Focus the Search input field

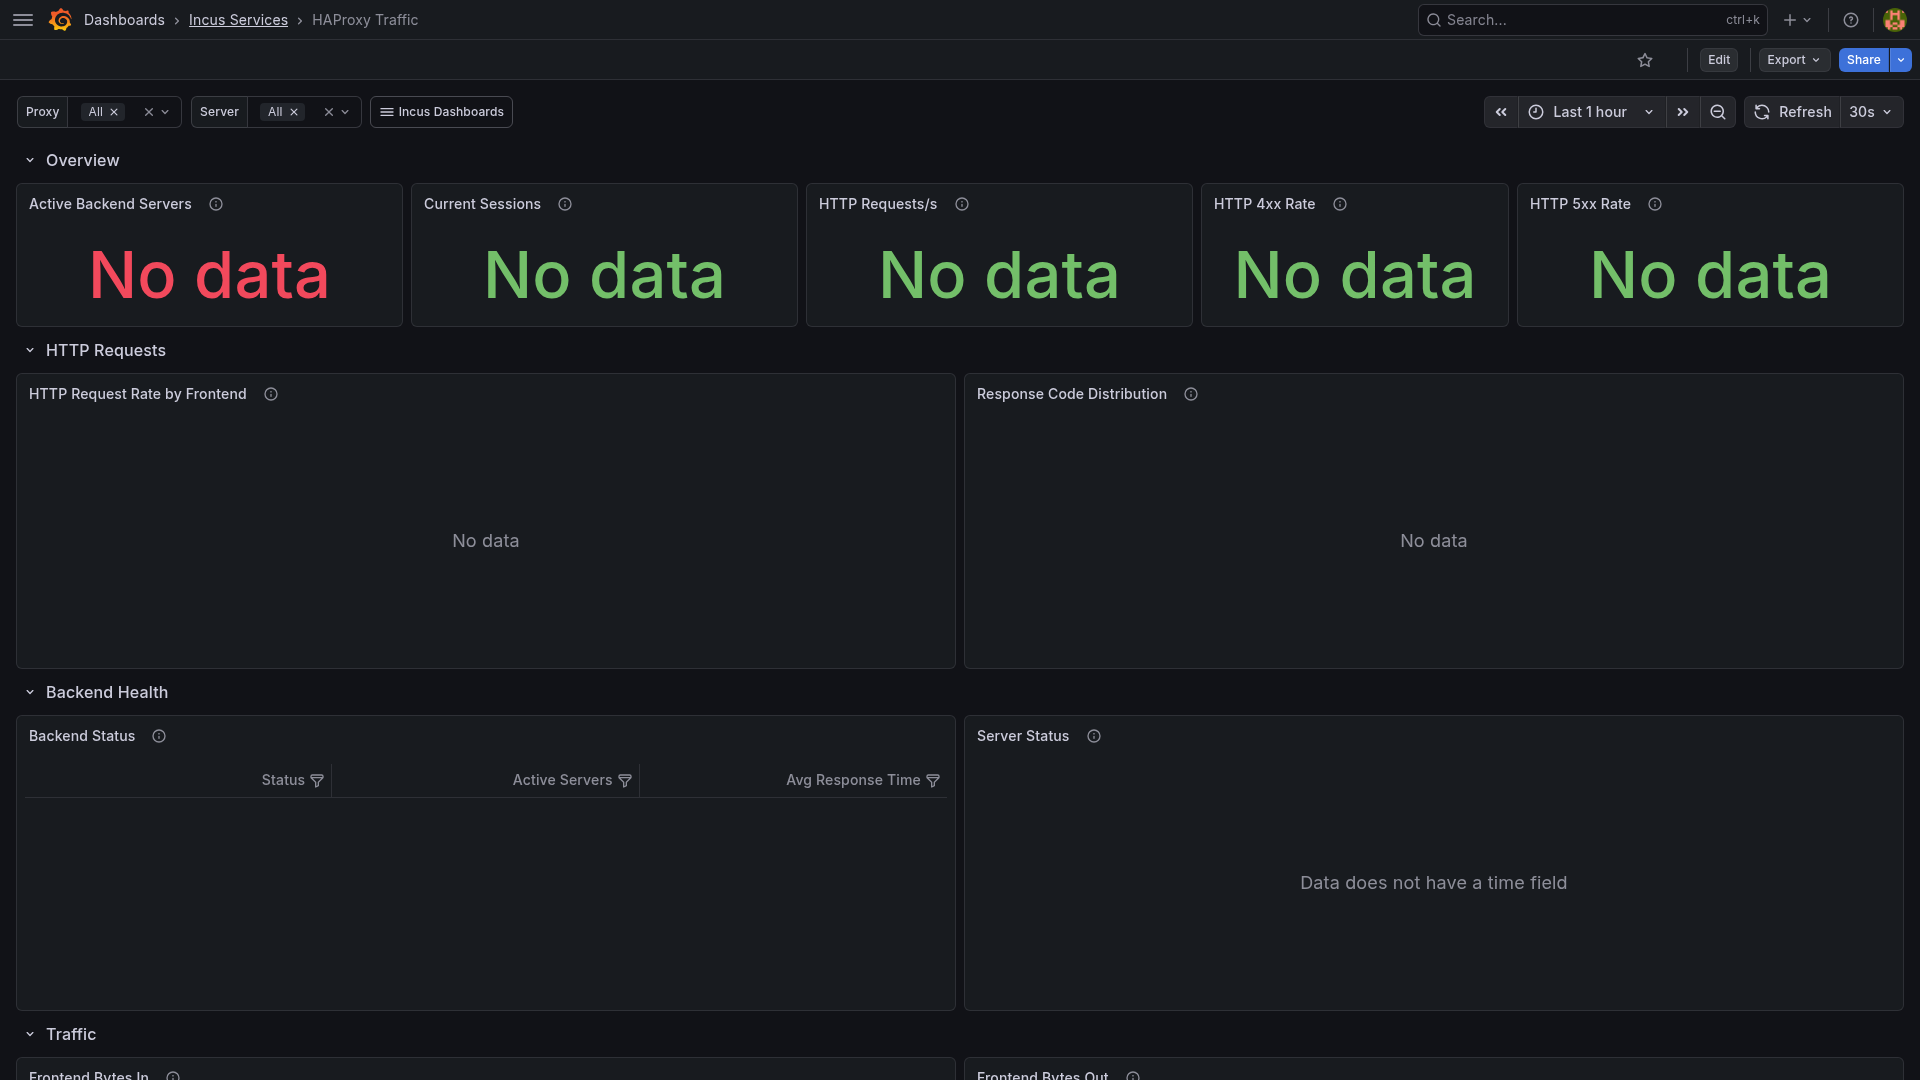(1592, 20)
